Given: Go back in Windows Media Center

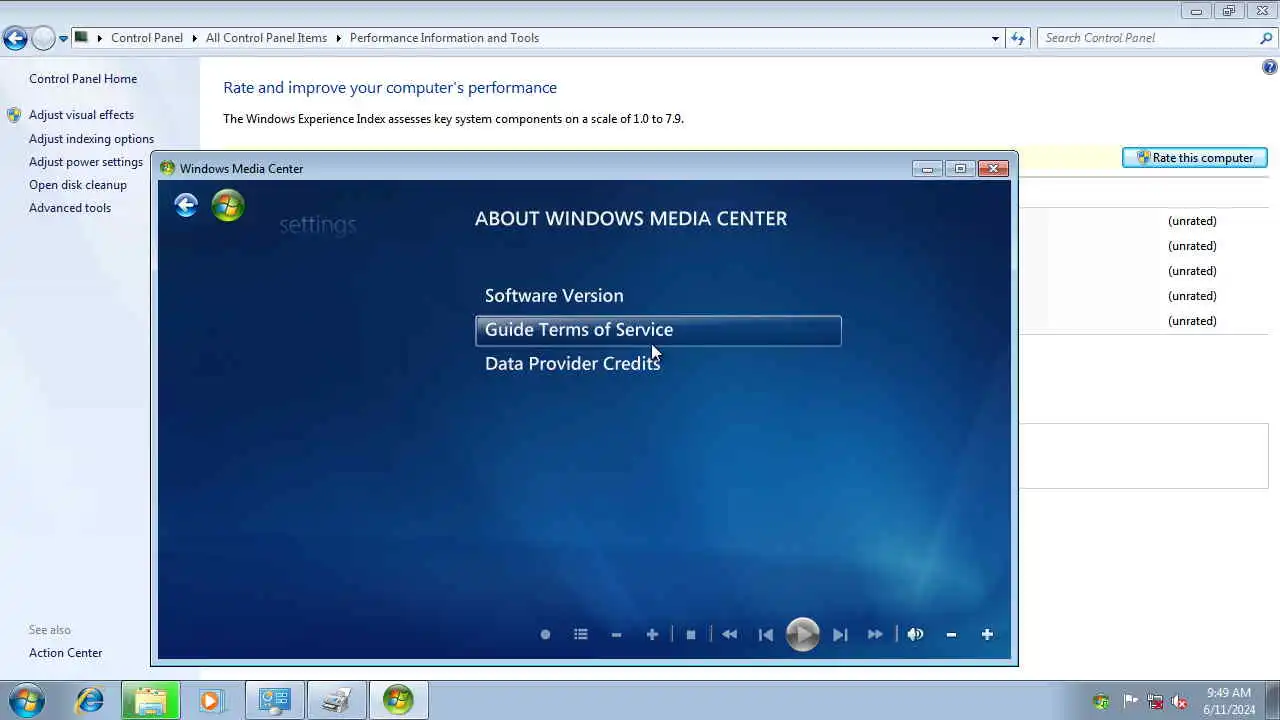Looking at the screenshot, I should click(x=186, y=205).
